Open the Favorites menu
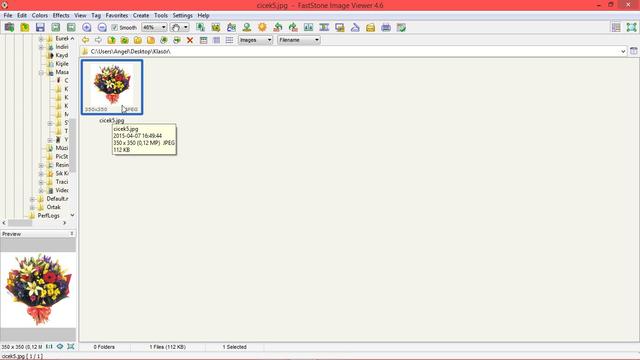This screenshot has height=360, width=640. click(117, 15)
